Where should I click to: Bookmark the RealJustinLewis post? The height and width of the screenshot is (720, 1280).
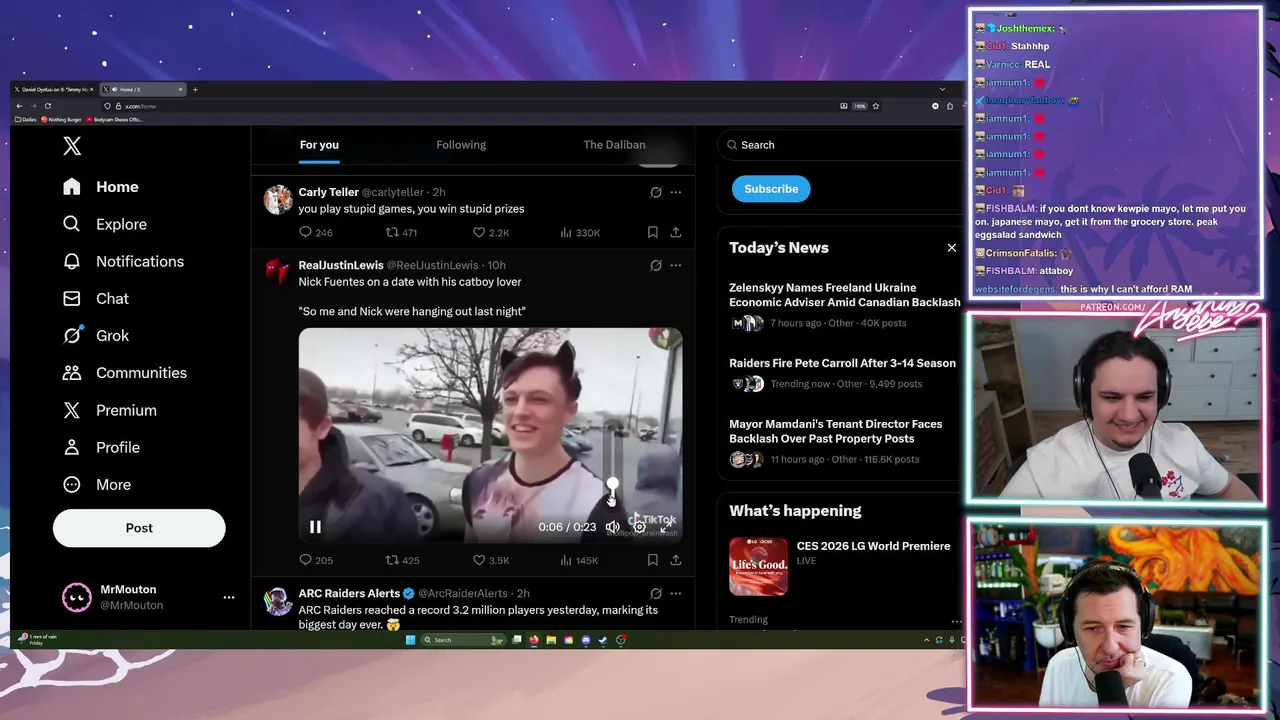[x=652, y=560]
